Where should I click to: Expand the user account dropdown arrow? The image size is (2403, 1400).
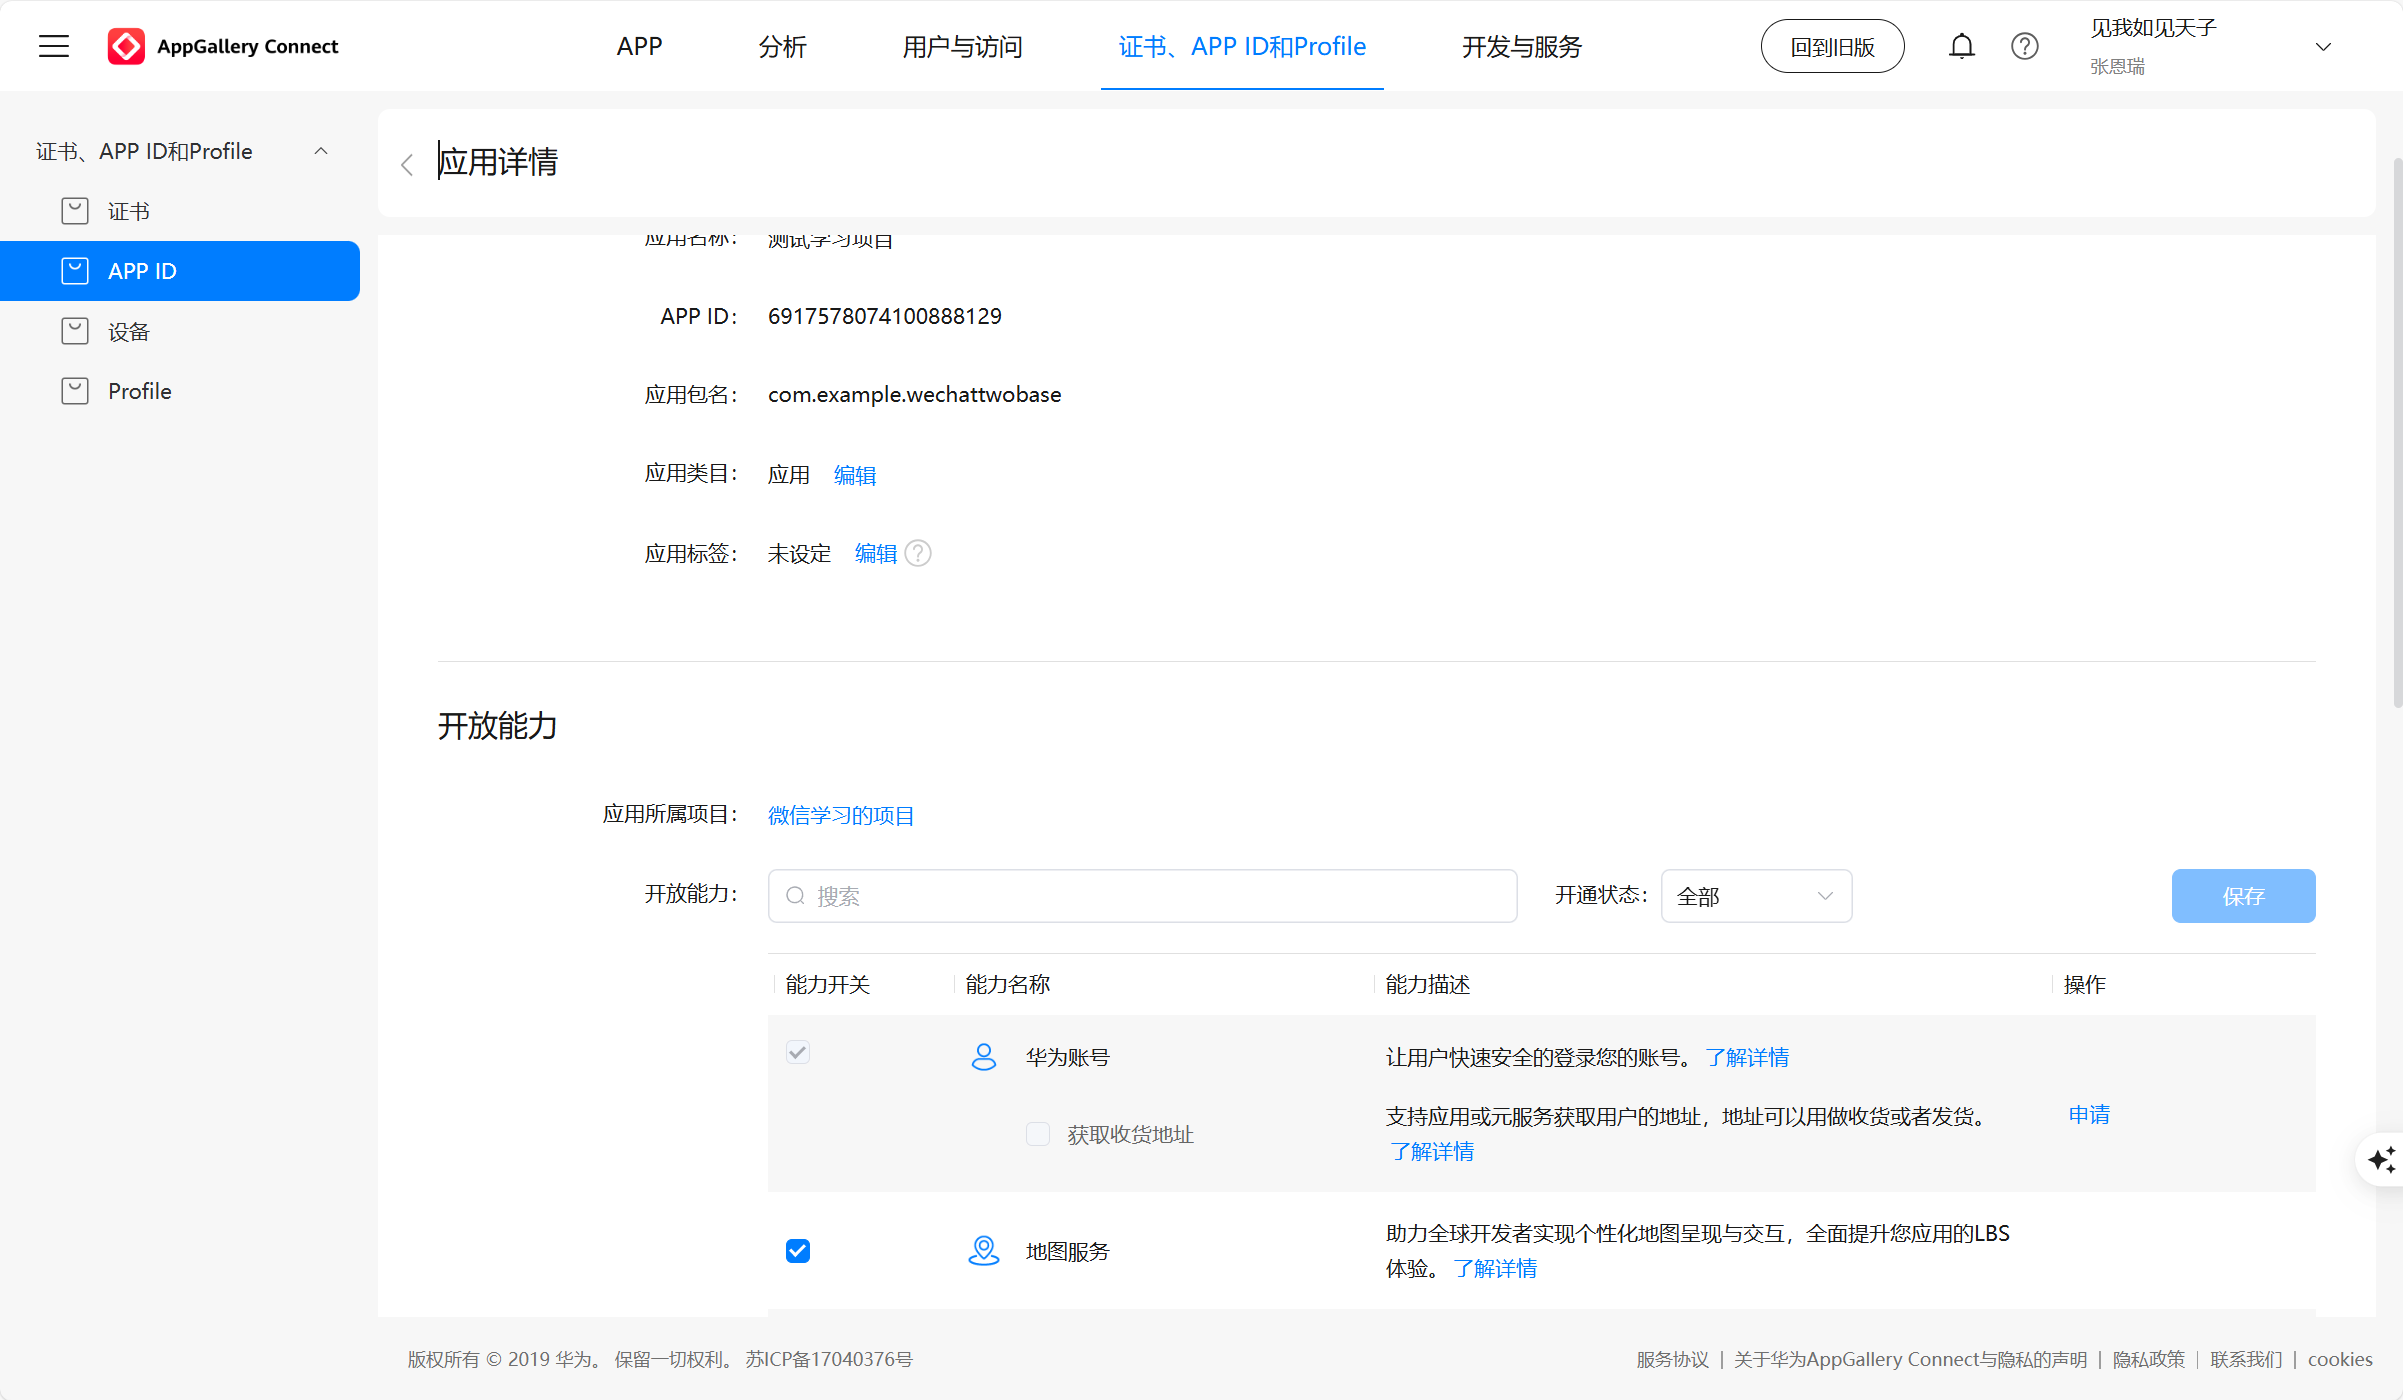2323,47
